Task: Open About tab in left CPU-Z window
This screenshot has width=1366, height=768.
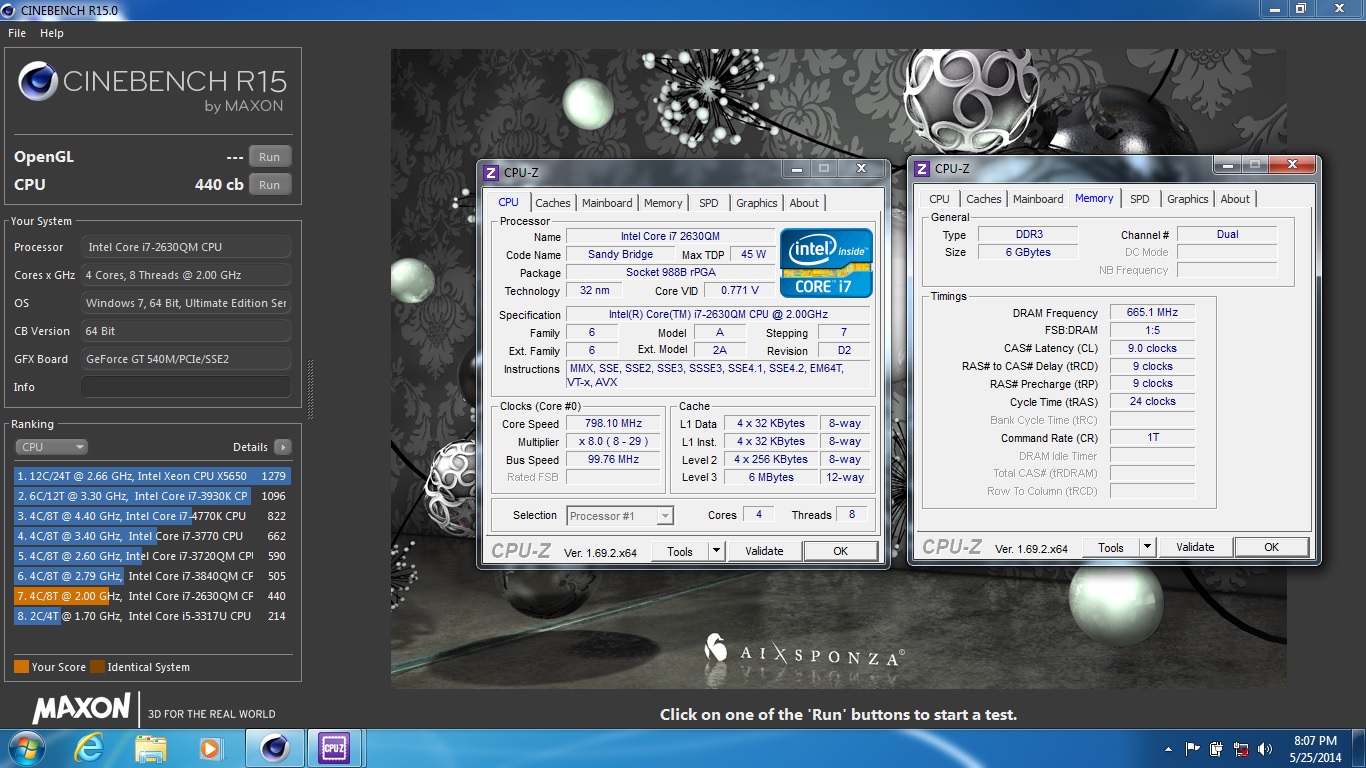Action: 804,203
